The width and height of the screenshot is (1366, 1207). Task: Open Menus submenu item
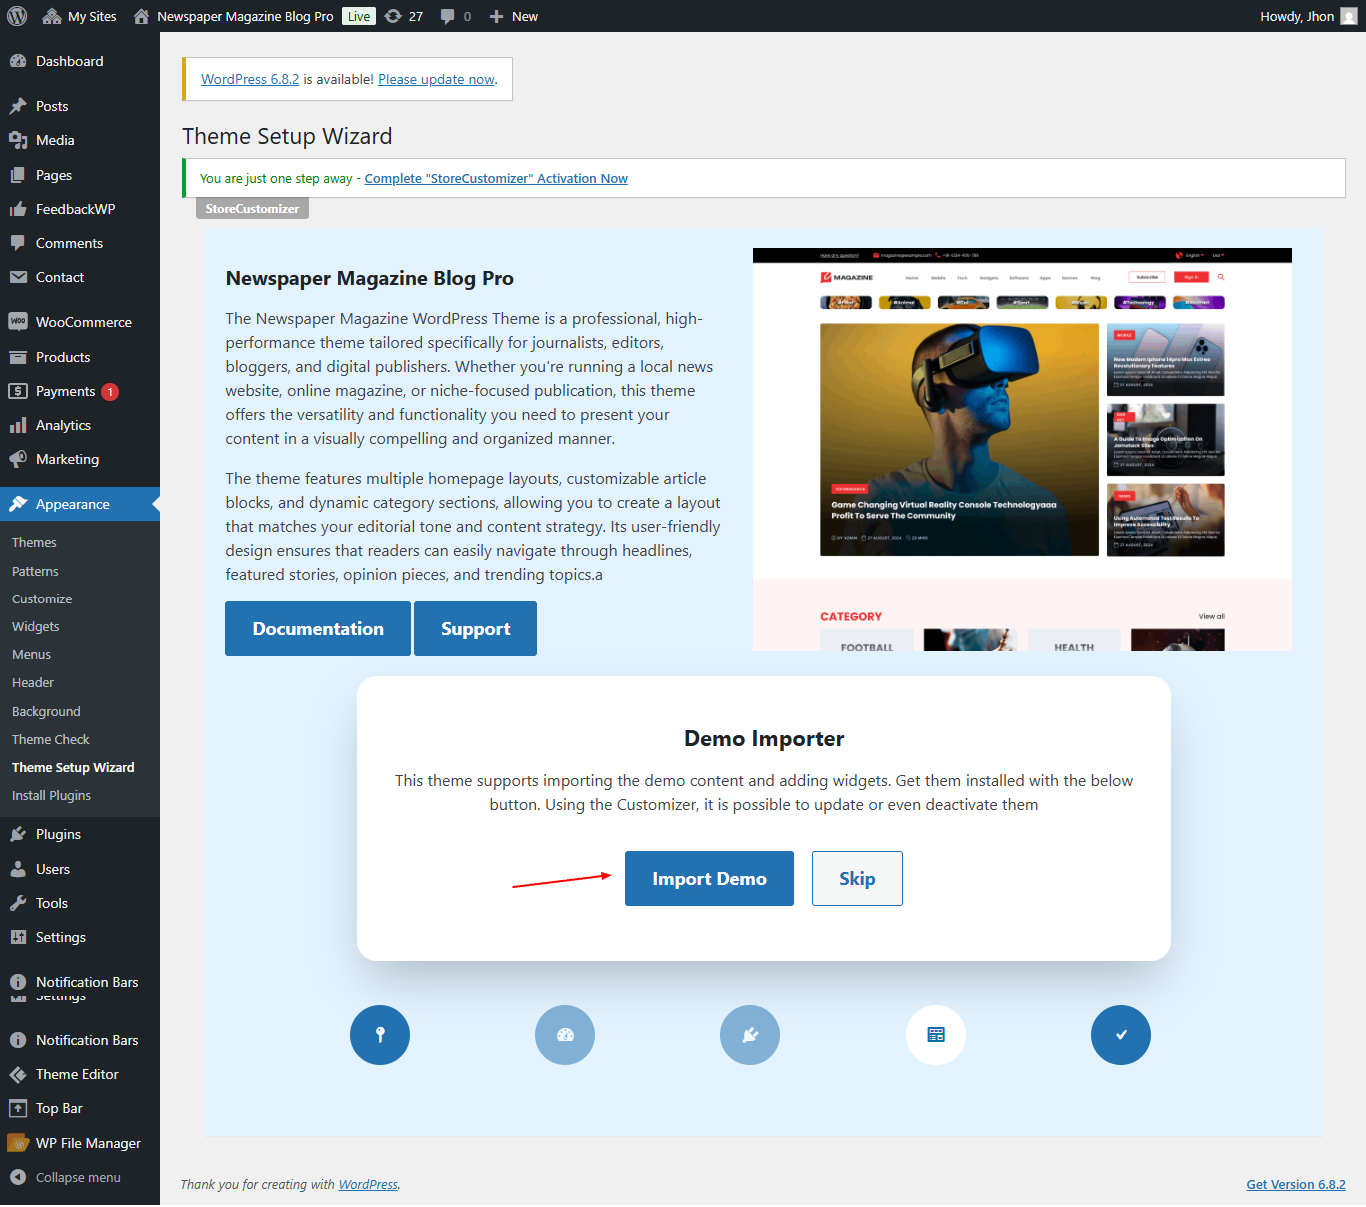31,654
